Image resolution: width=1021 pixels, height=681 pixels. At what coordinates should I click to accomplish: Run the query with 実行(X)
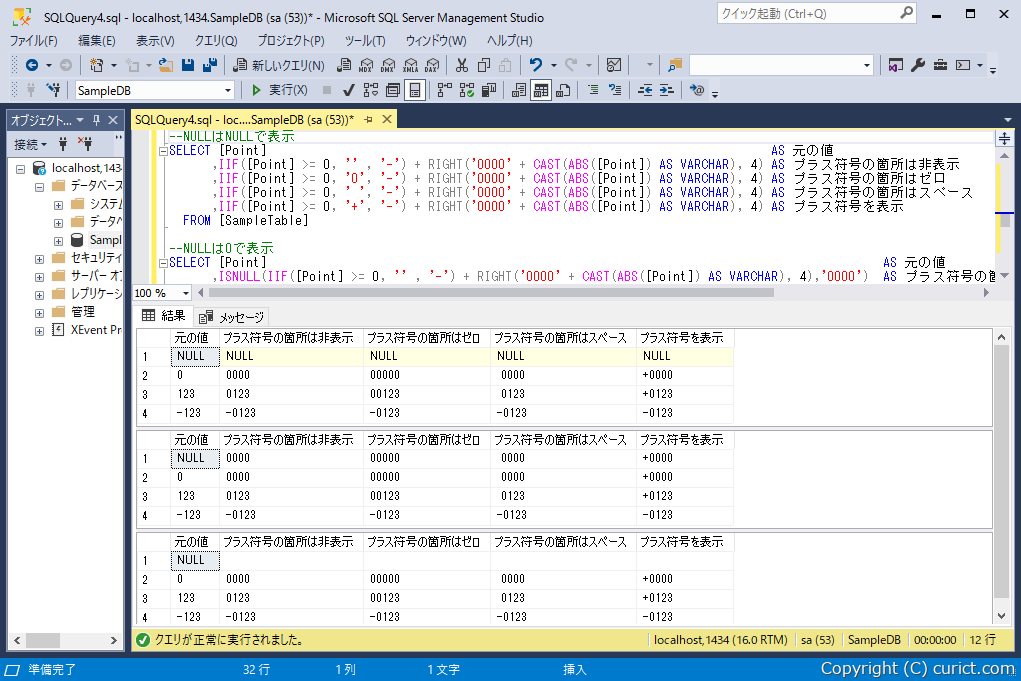coord(279,90)
